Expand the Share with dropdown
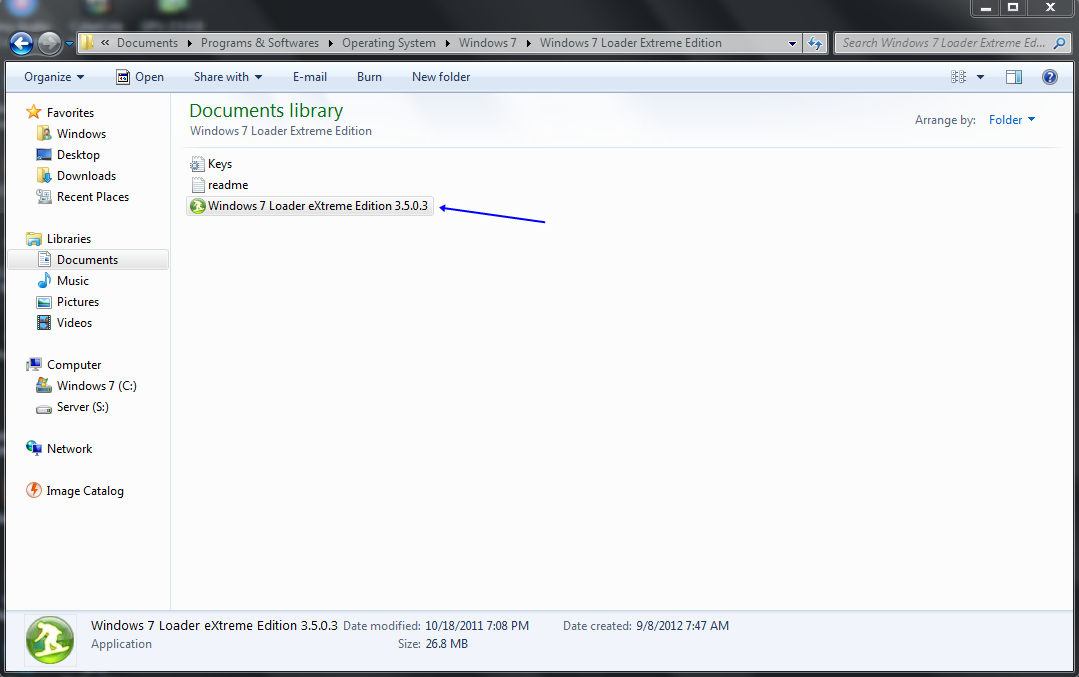 click(226, 76)
